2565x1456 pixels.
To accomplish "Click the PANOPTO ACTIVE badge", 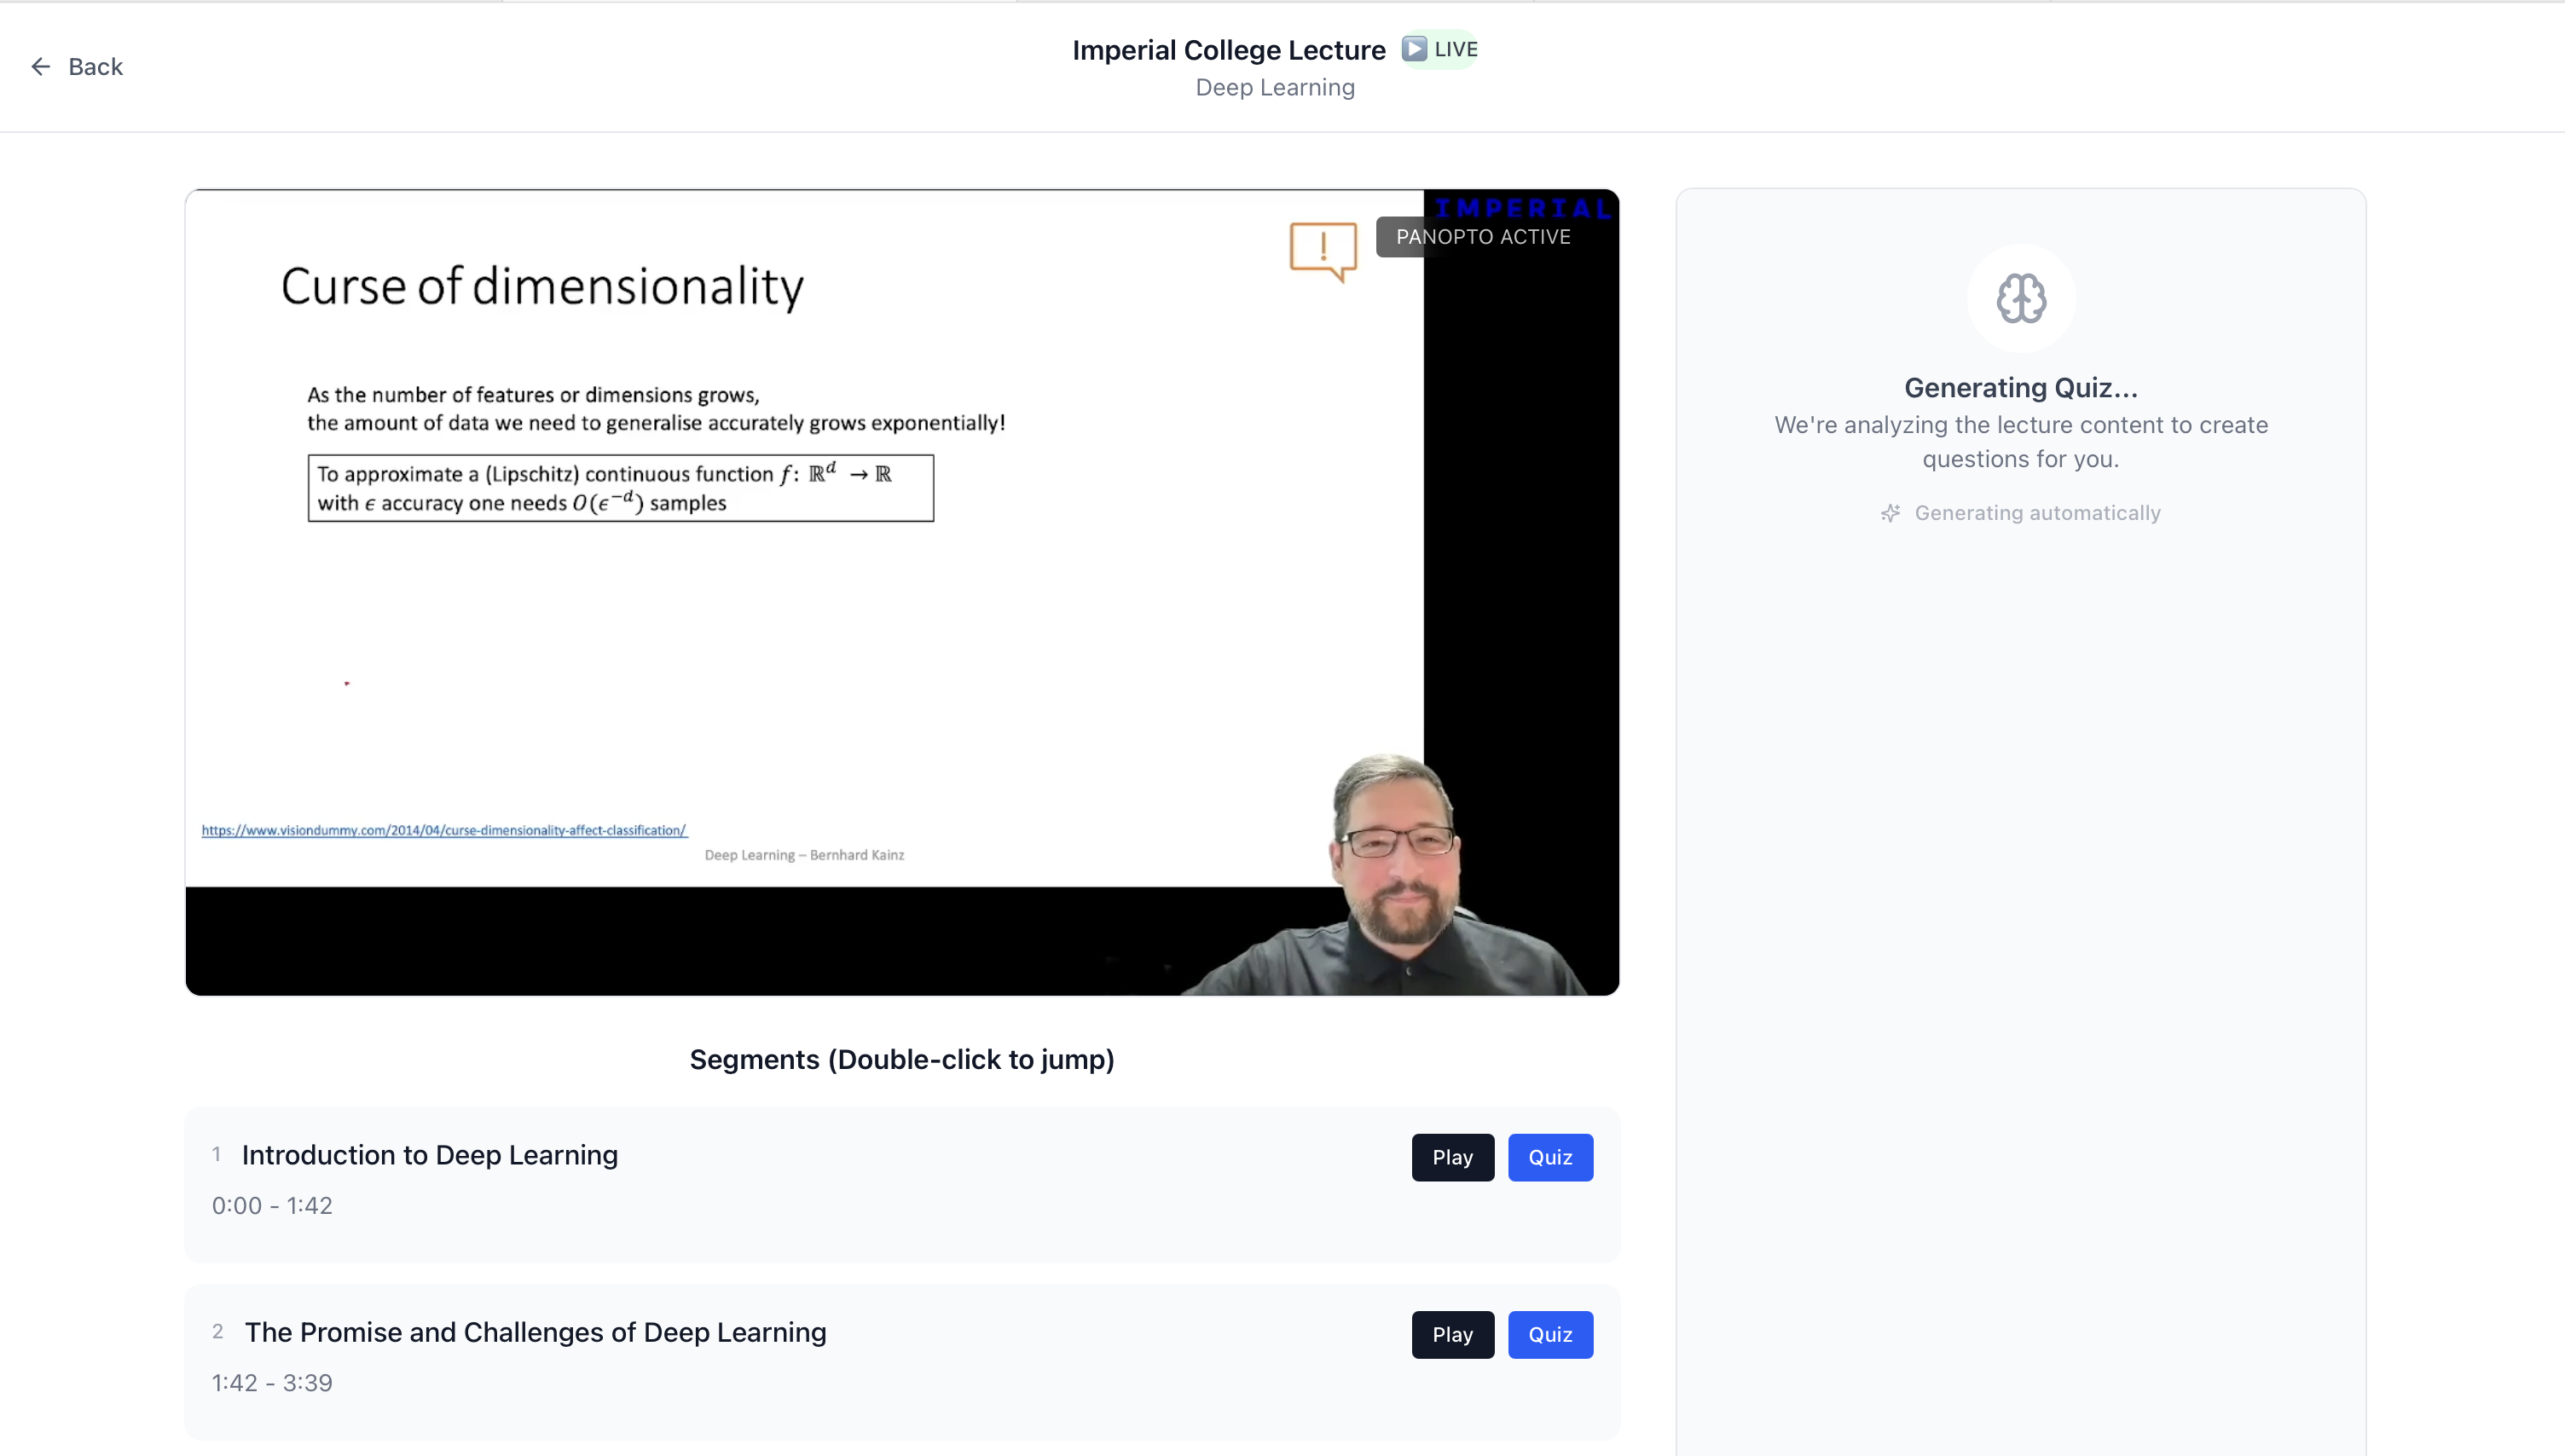I will coord(1483,237).
